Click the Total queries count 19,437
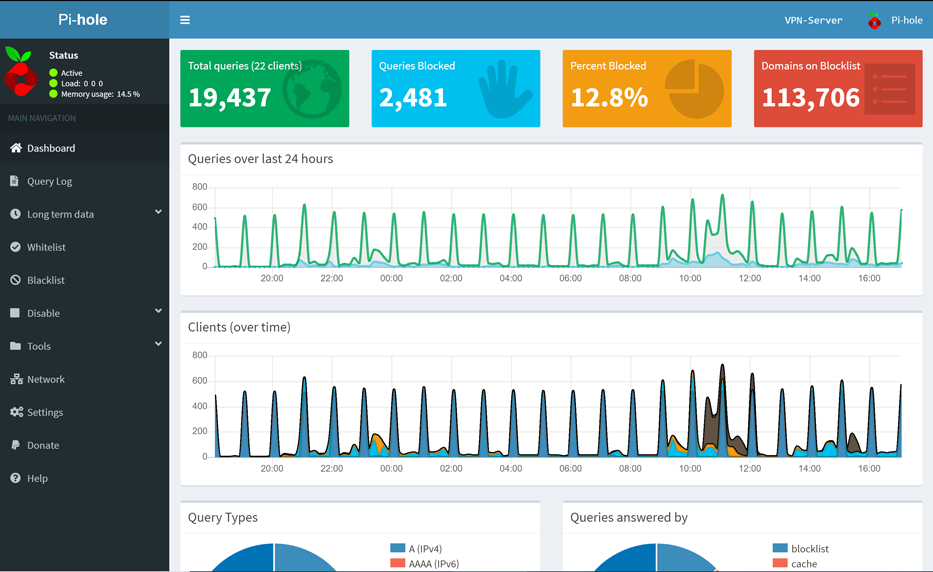 pos(230,98)
